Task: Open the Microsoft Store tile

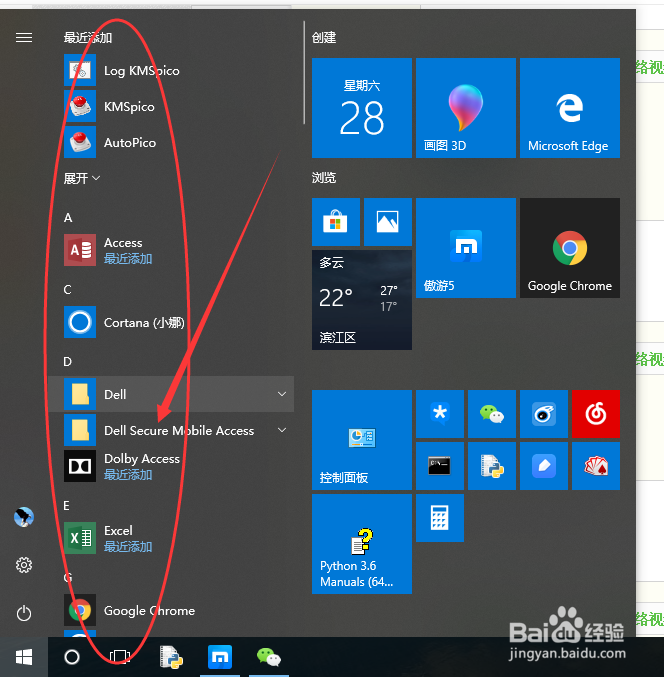Action: [336, 222]
